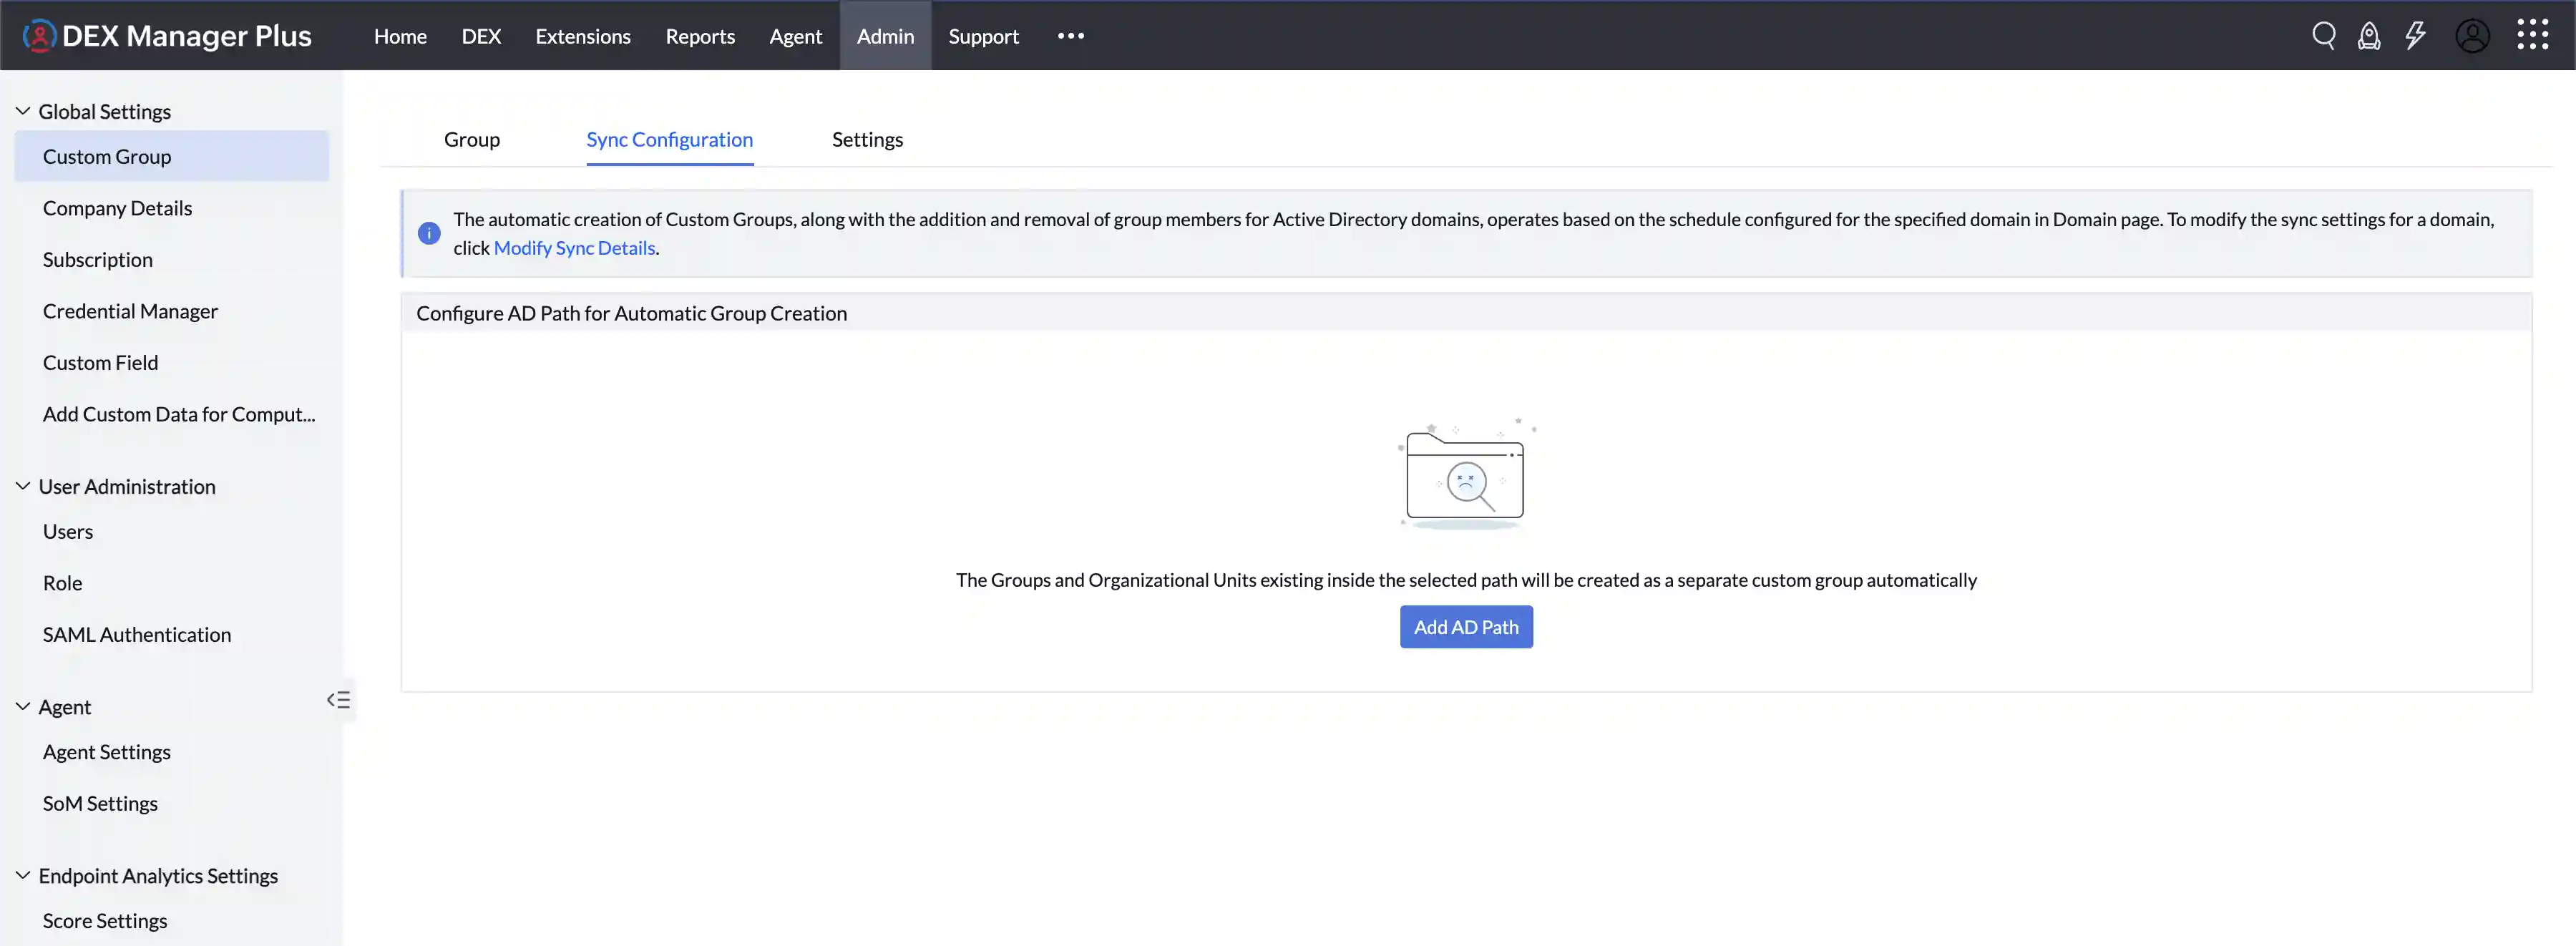Image resolution: width=2576 pixels, height=946 pixels.
Task: Click the sad folder empty-state illustration
Action: [1465, 475]
